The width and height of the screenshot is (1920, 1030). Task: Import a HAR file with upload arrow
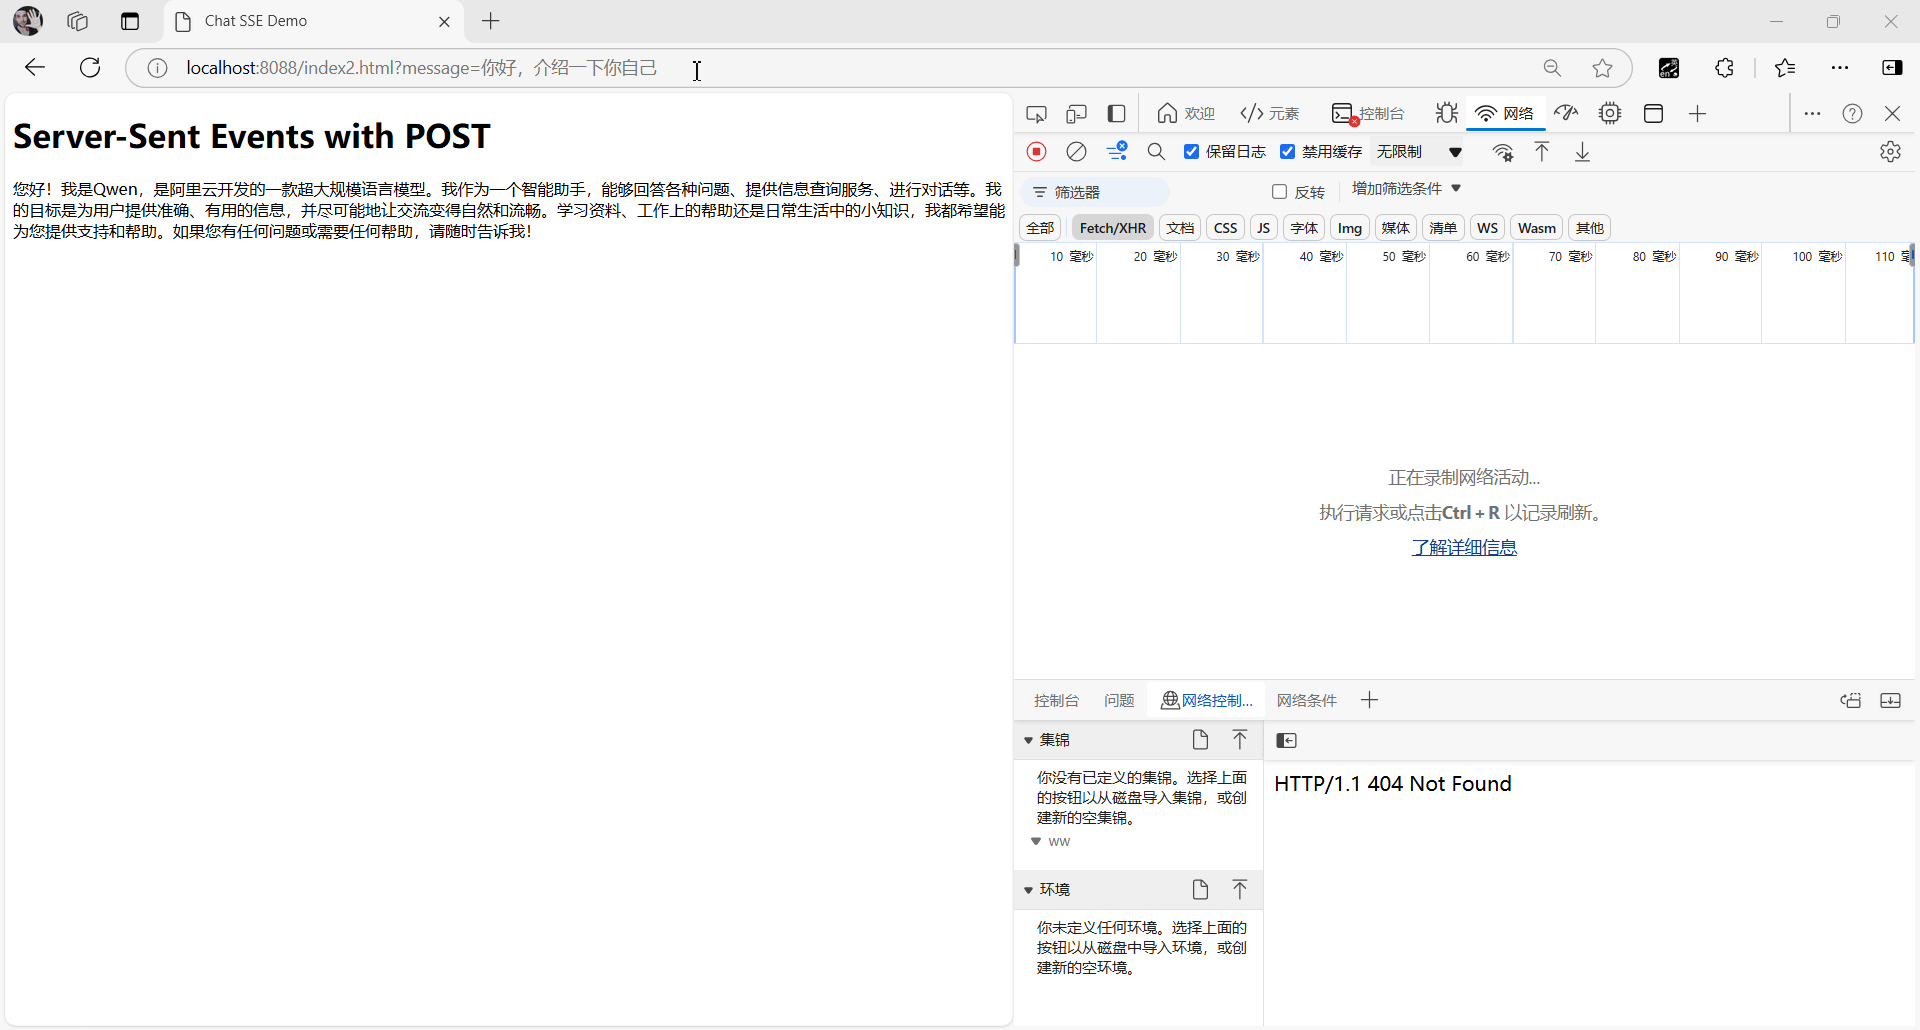1542,152
